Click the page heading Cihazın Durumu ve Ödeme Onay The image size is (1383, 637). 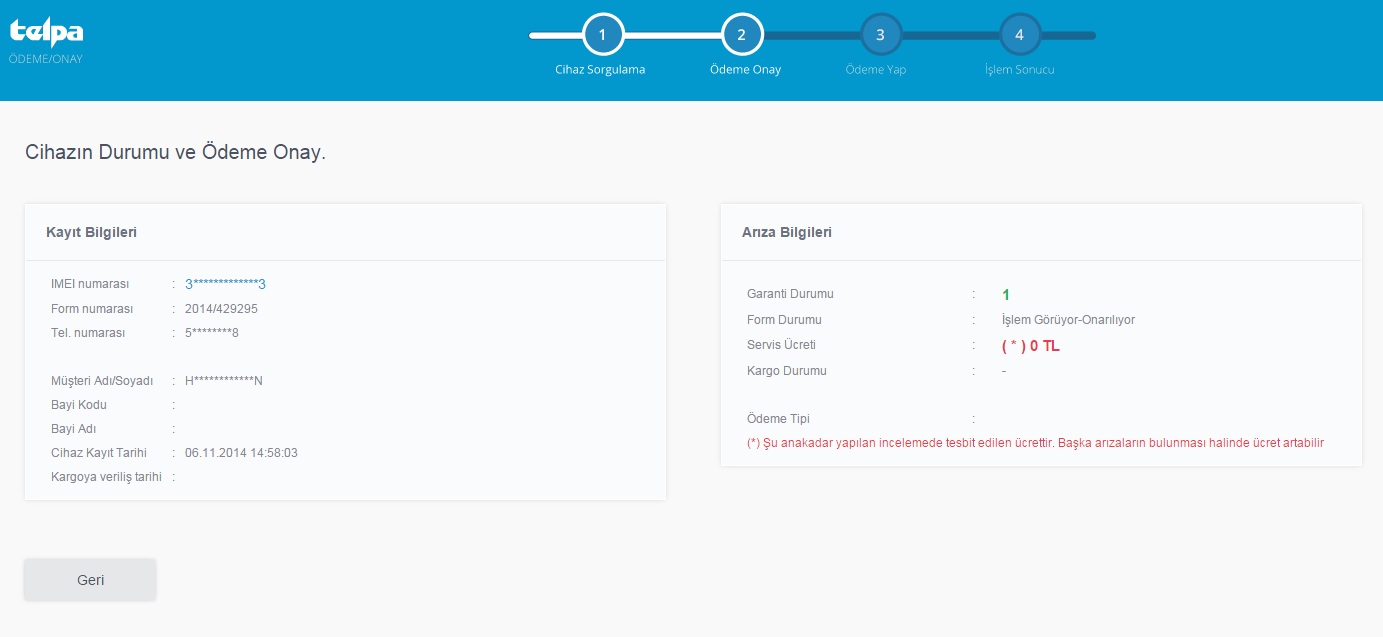(175, 153)
